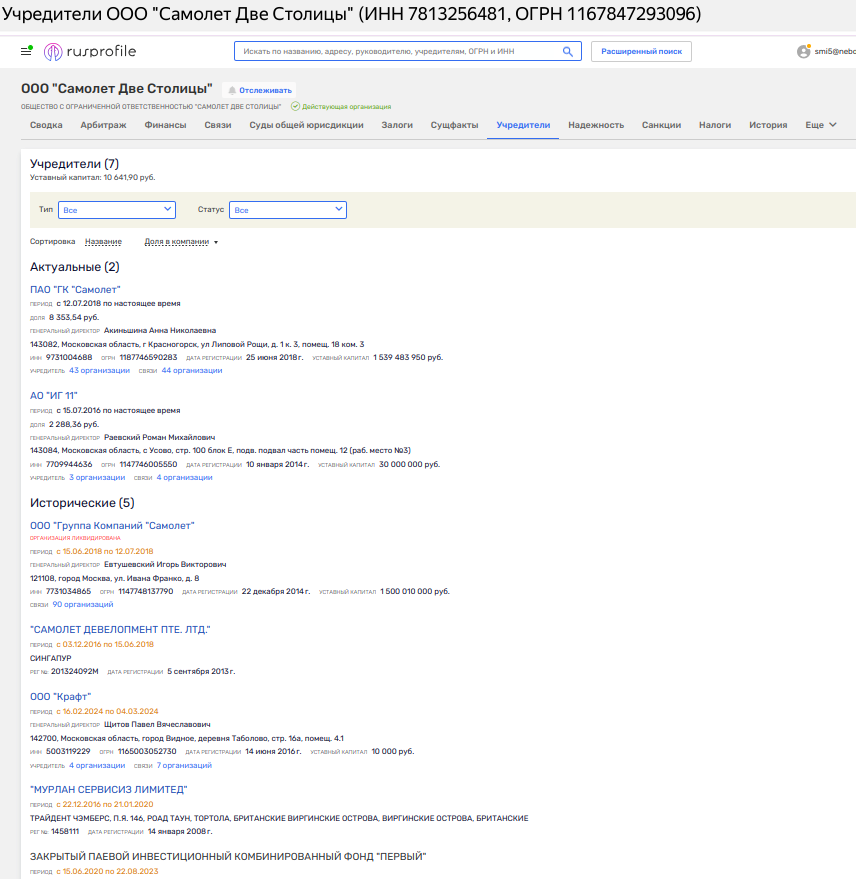Open the user profile avatar icon
This screenshot has height=879, width=856.
click(x=803, y=52)
